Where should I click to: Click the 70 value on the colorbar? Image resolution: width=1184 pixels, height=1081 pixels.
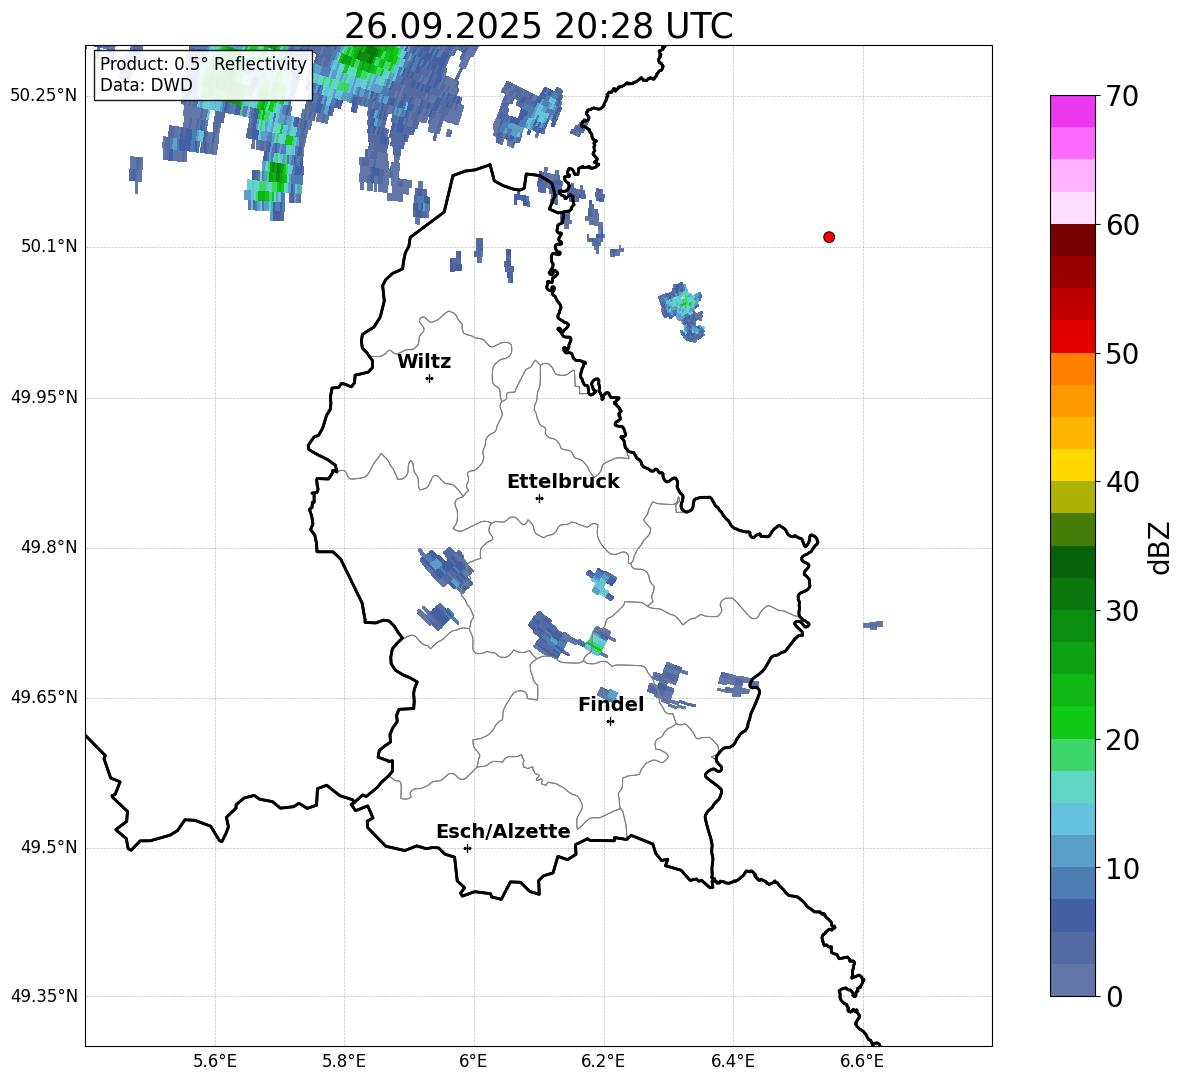click(x=1122, y=96)
